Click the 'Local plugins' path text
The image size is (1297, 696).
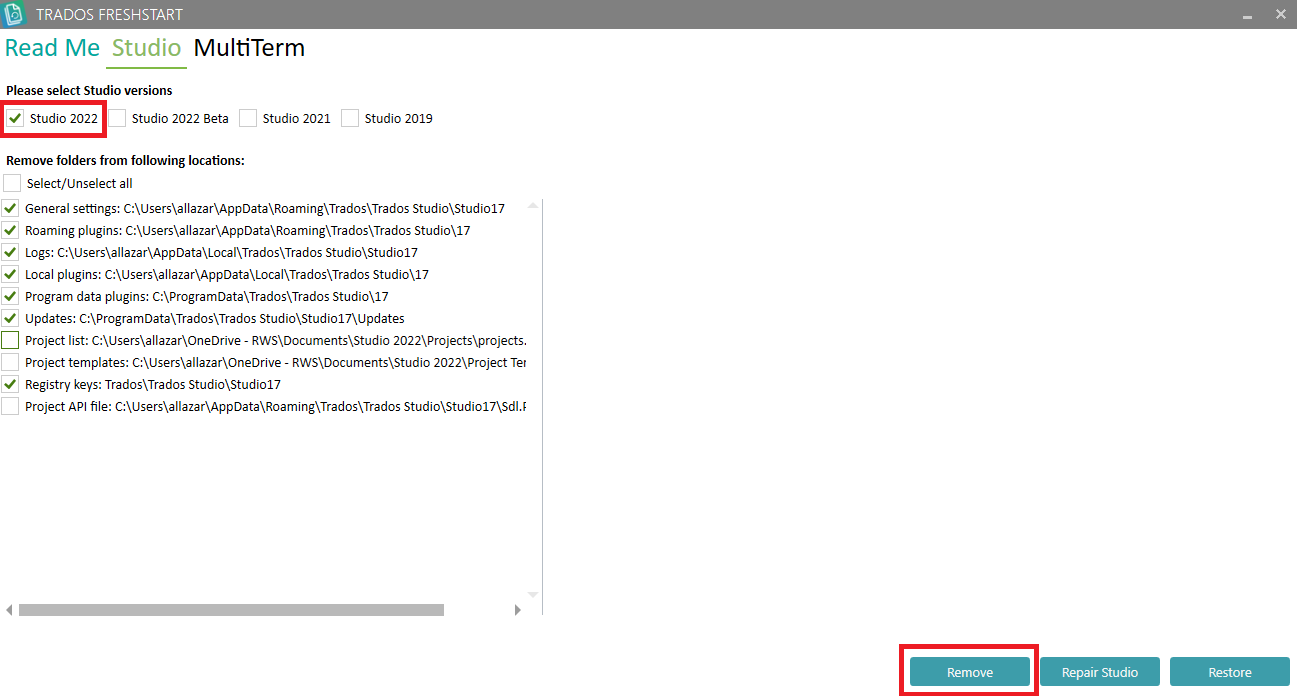[227, 275]
